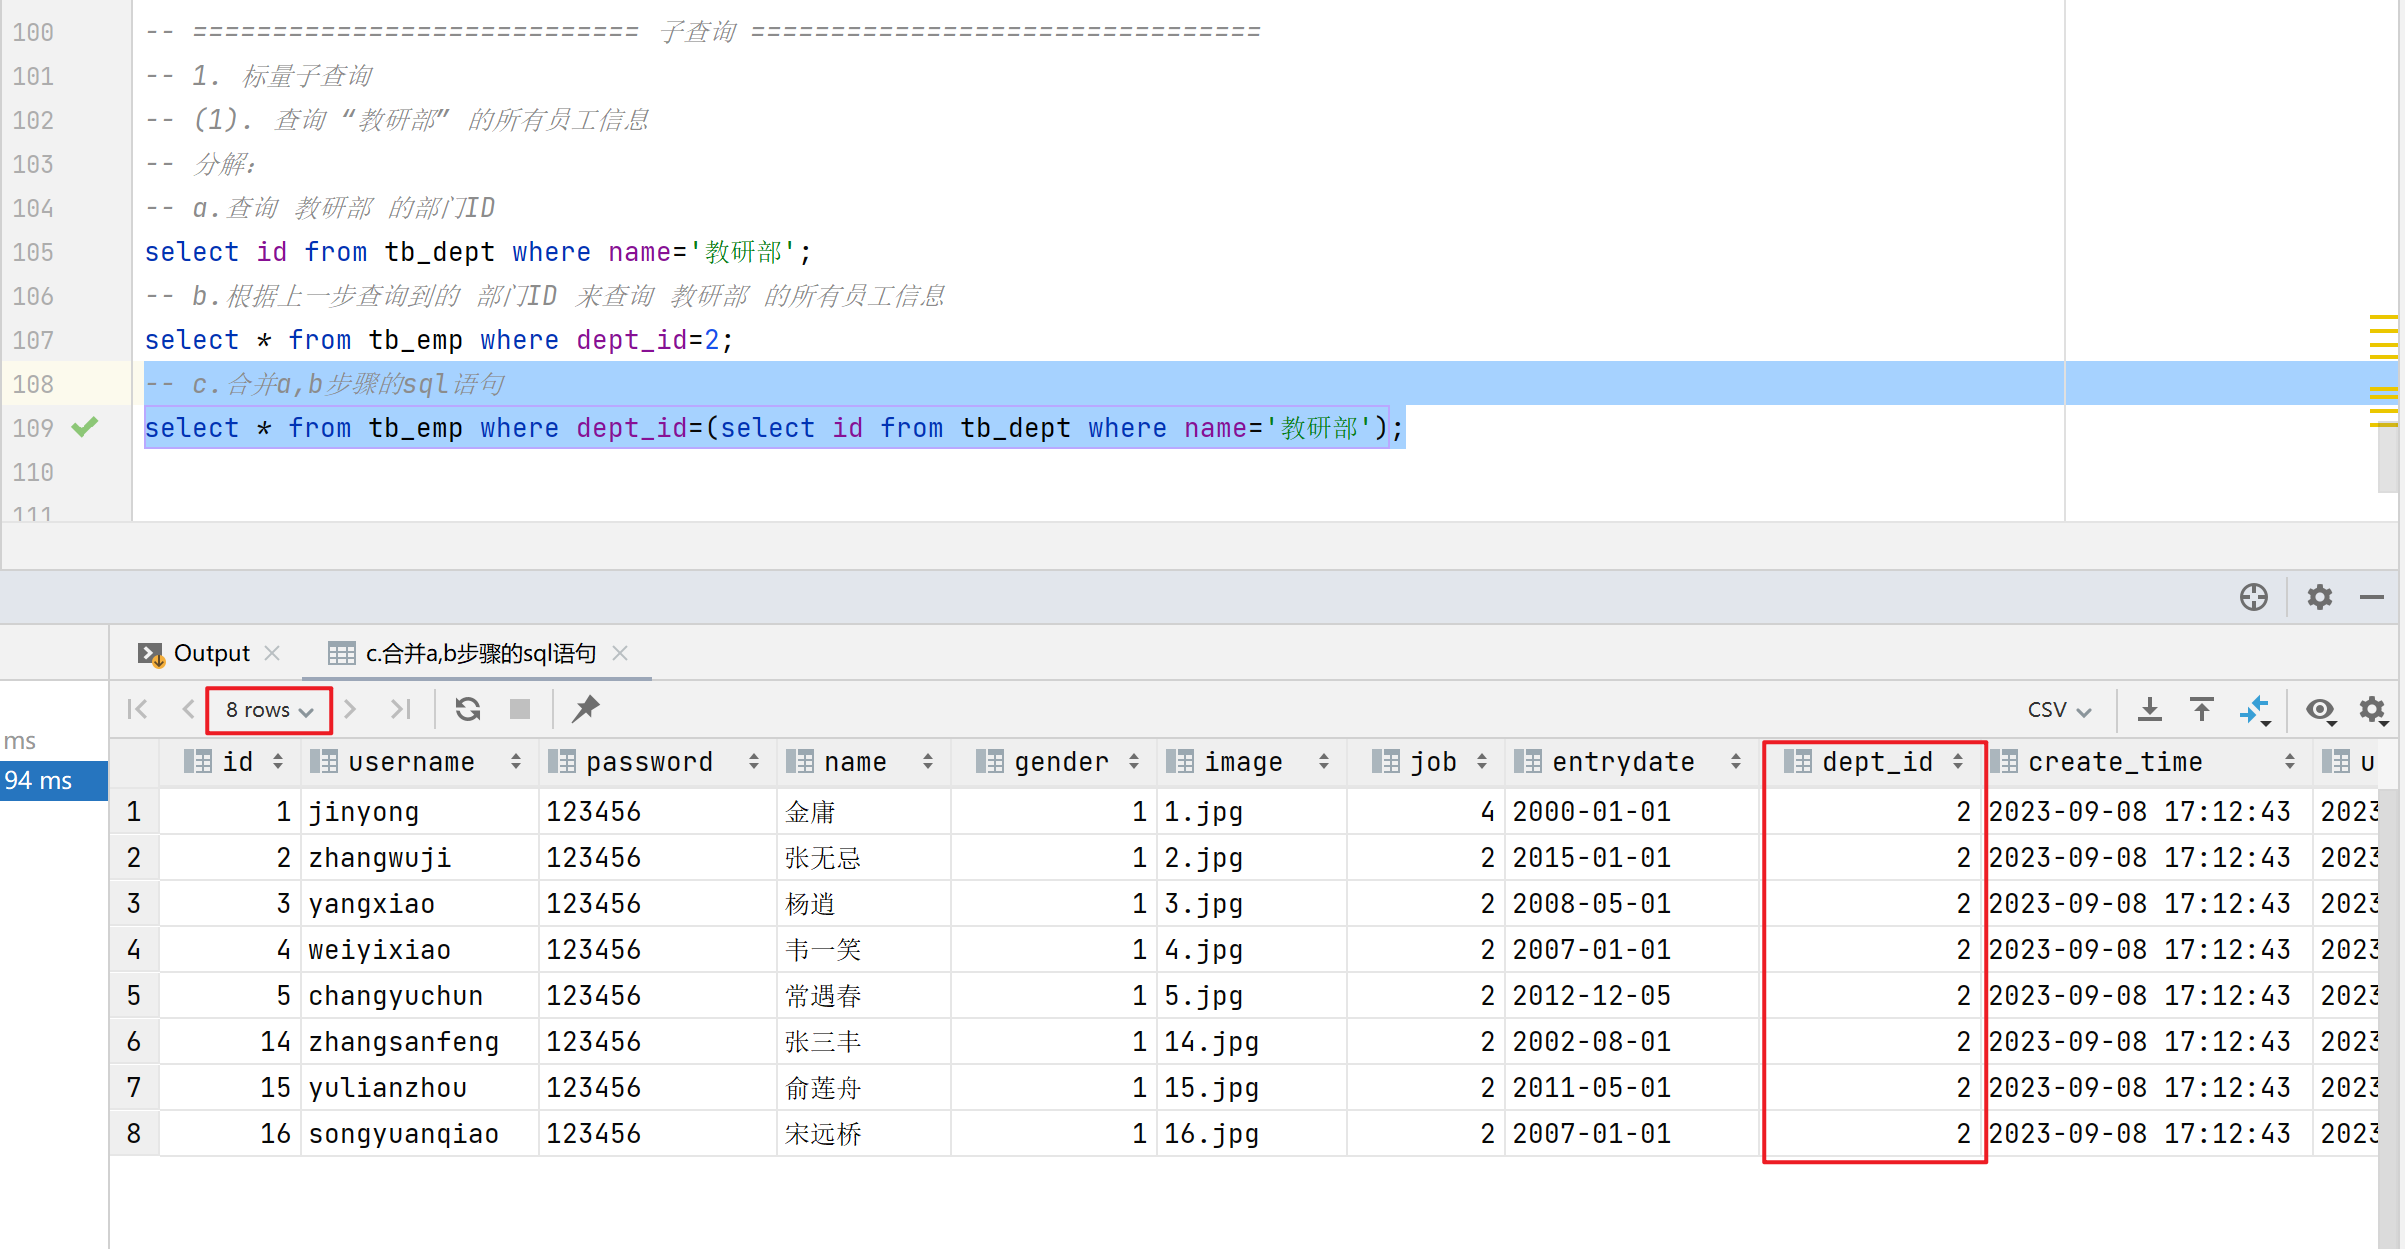Jump to last page of results
This screenshot has height=1249, width=2405.
[401, 709]
